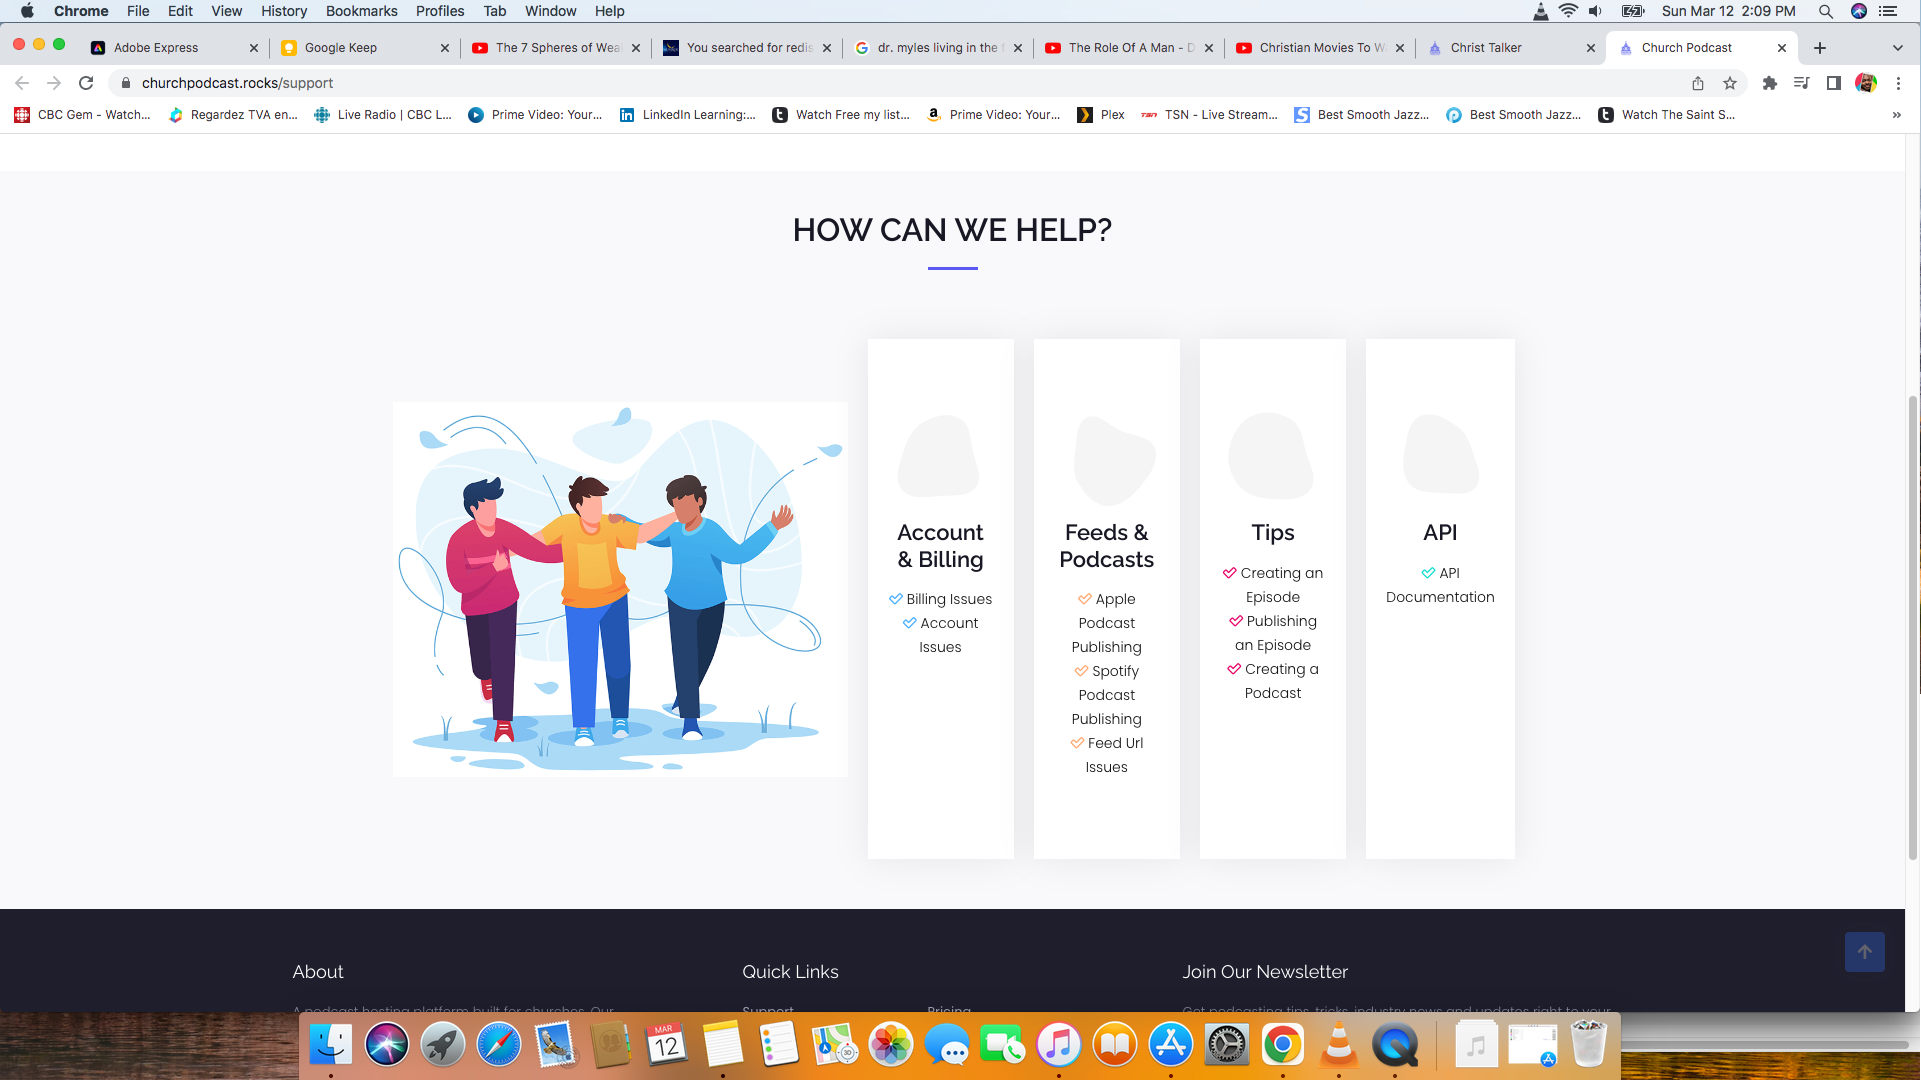Close the Google Keep tab
Screen dimensions: 1921x1080
445,47
